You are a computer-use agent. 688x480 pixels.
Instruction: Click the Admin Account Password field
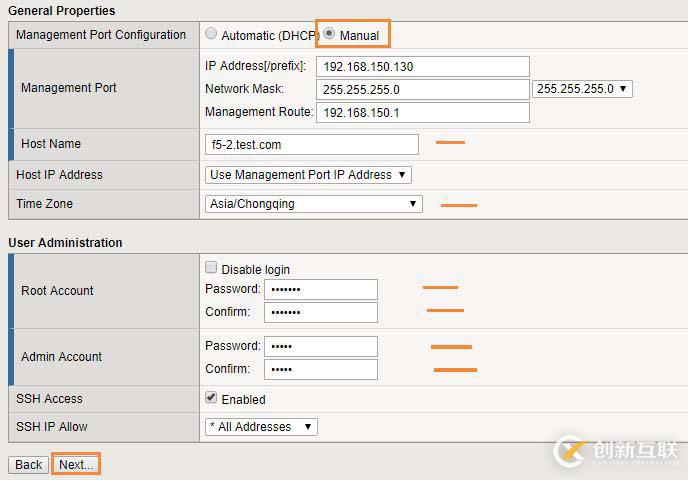320,346
